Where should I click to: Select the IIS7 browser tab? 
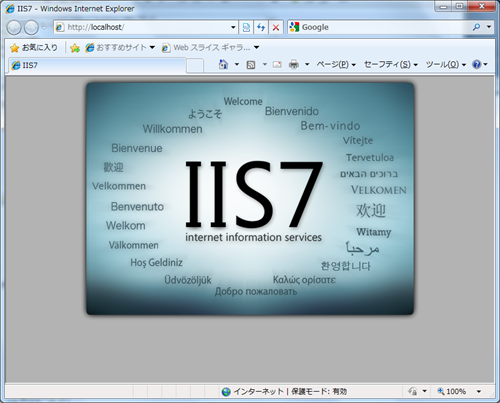97,65
